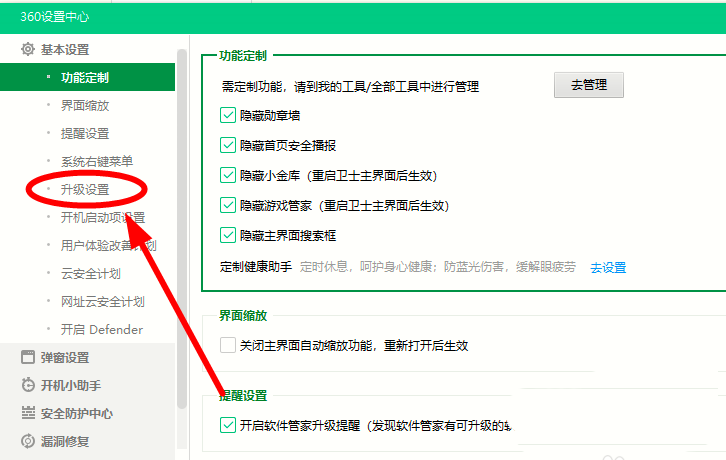
Task: Click the 去管理 button
Action: (x=588, y=85)
